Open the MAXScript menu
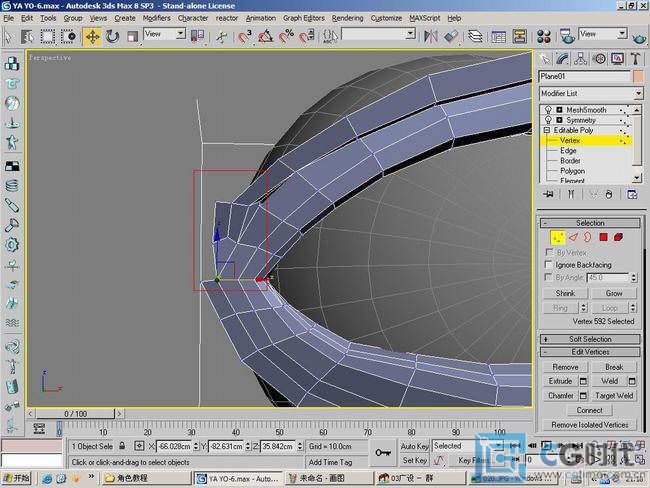The height and width of the screenshot is (488, 650). click(424, 18)
